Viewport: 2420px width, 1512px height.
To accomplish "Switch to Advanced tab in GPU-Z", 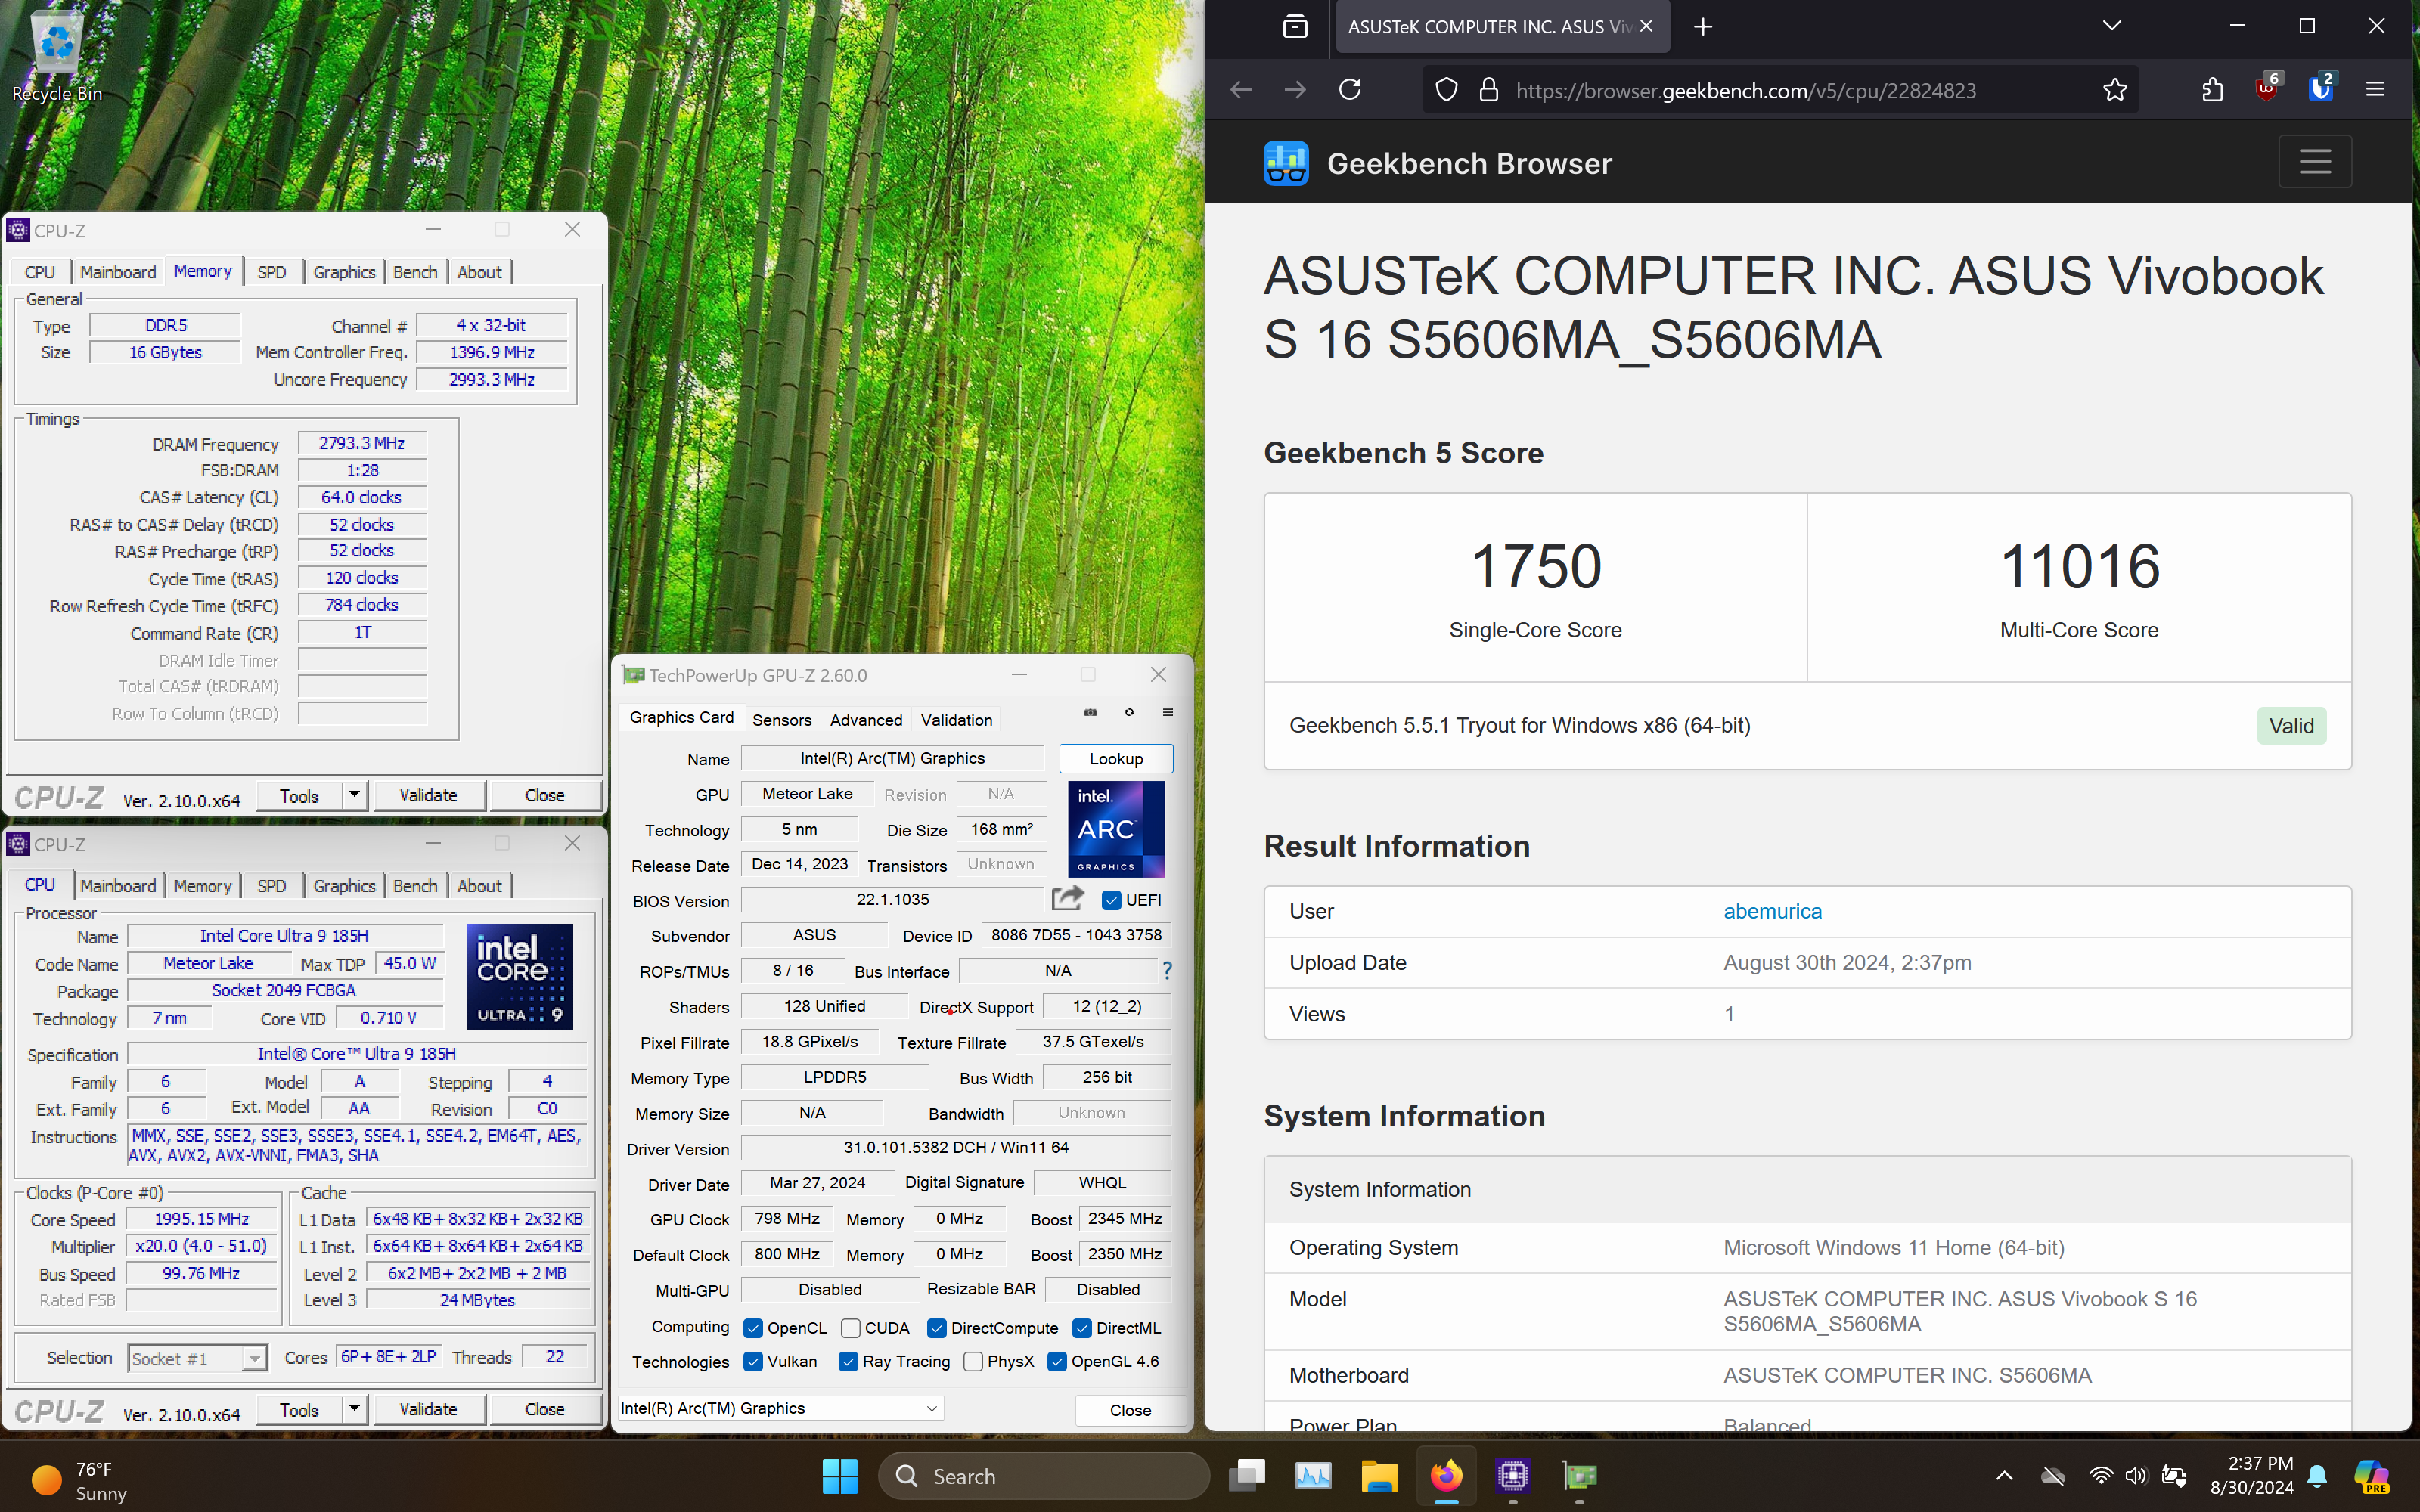I will click(x=866, y=720).
